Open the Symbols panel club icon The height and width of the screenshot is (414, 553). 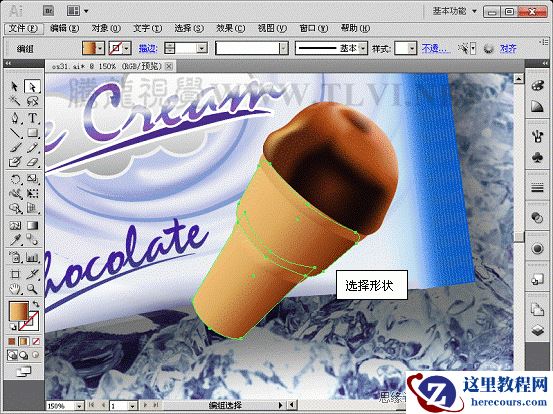point(537,157)
